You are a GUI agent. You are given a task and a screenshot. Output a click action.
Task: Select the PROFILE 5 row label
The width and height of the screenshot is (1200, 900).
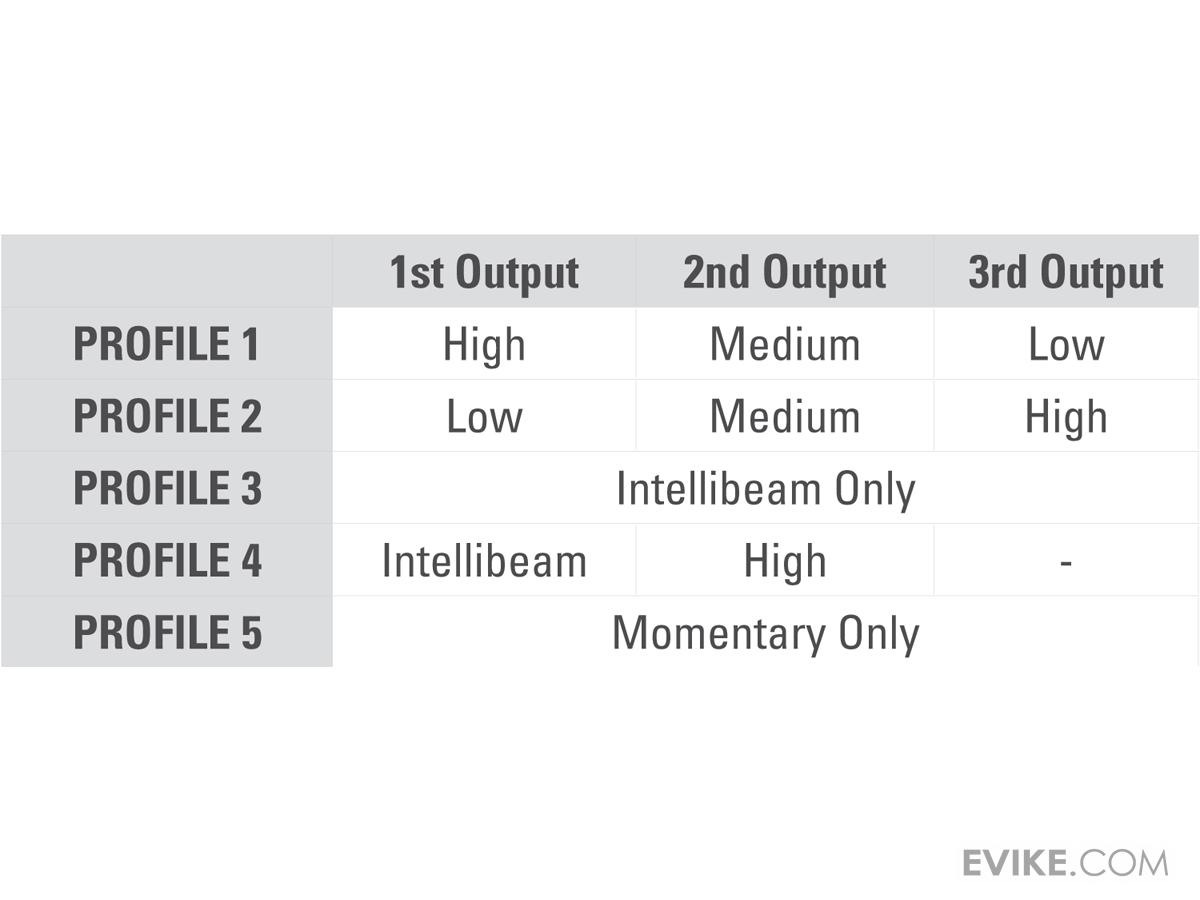click(167, 632)
